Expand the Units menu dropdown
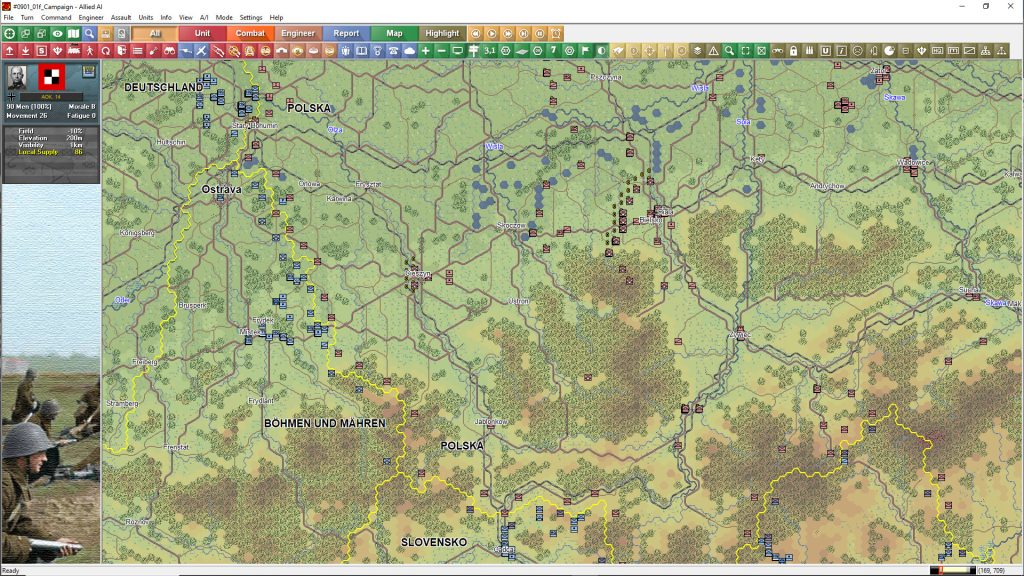This screenshot has height=576, width=1024. pos(146,17)
